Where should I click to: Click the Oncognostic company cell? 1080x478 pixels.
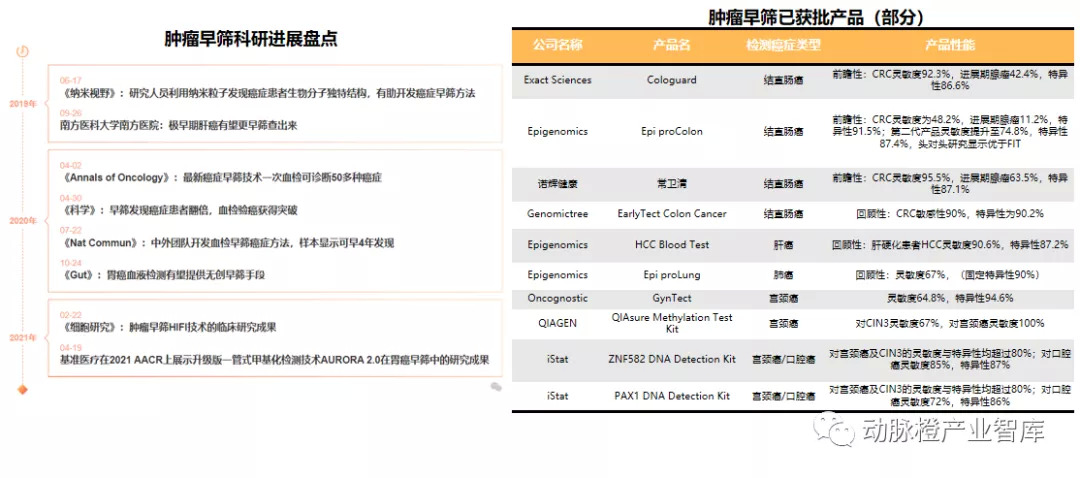point(557,298)
